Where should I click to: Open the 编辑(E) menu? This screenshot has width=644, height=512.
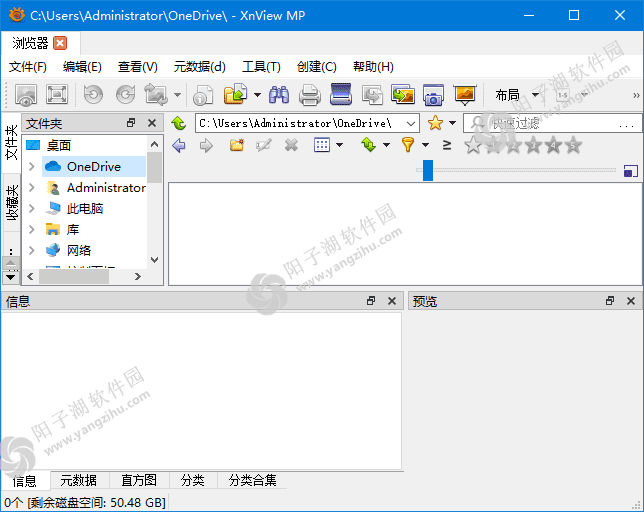[x=82, y=67]
